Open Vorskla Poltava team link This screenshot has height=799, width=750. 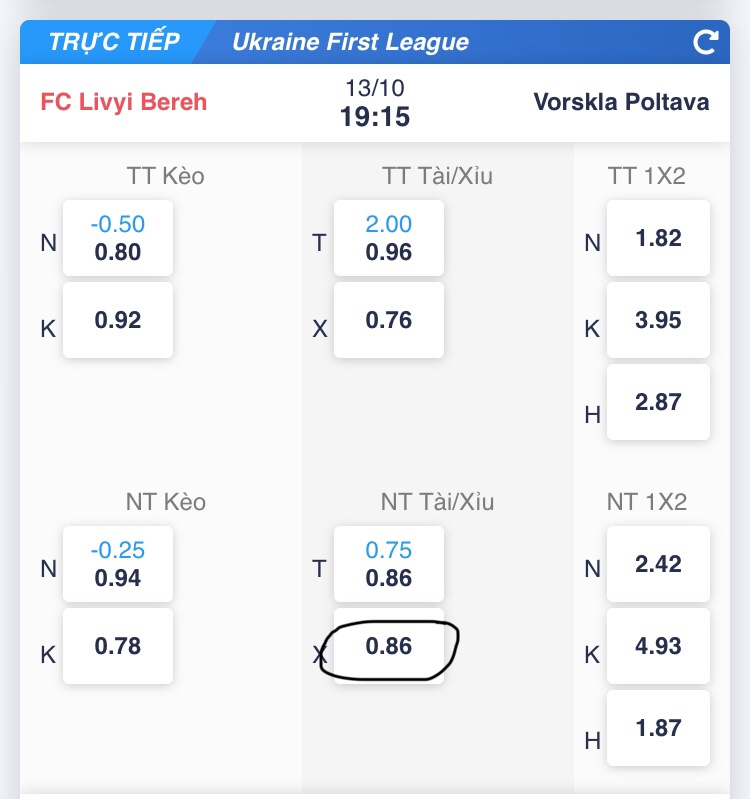[x=621, y=102]
